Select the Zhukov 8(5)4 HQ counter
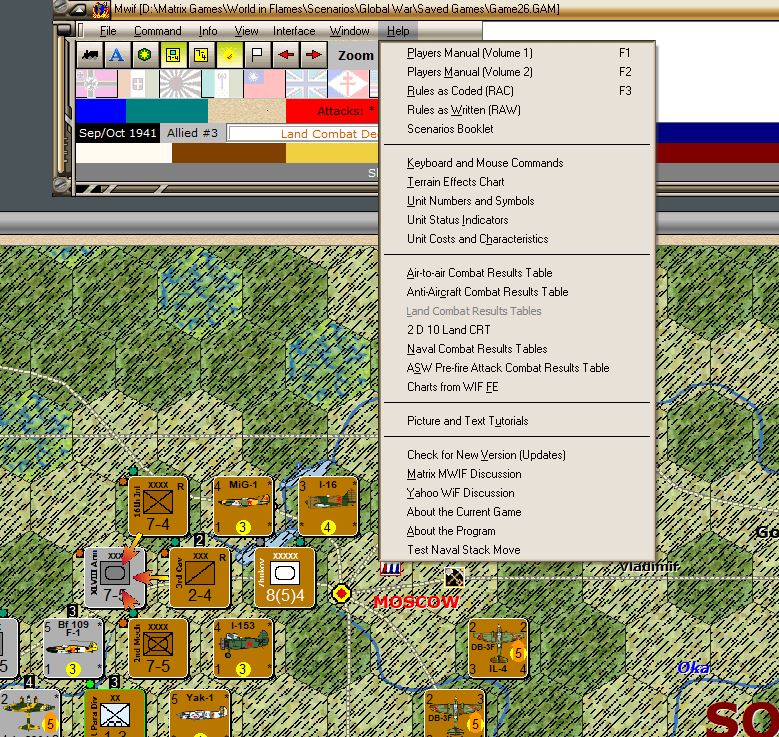The width and height of the screenshot is (779, 737). [x=285, y=577]
